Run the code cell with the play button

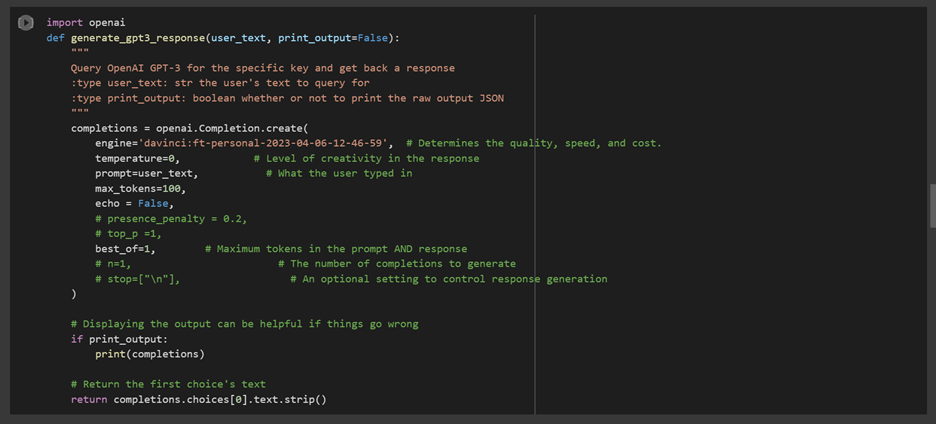click(25, 23)
